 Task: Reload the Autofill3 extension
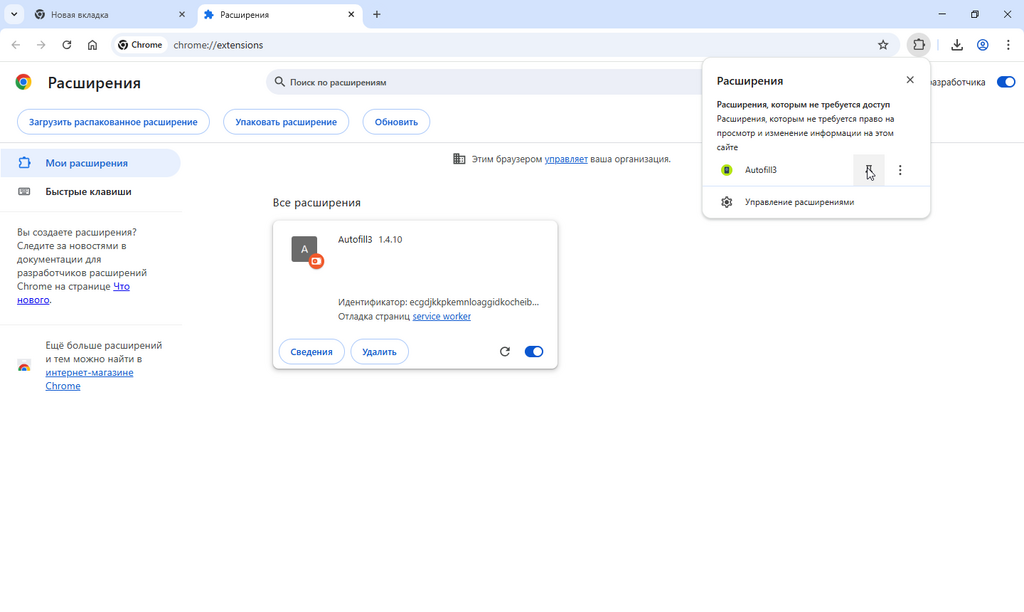pyautogui.click(x=505, y=352)
